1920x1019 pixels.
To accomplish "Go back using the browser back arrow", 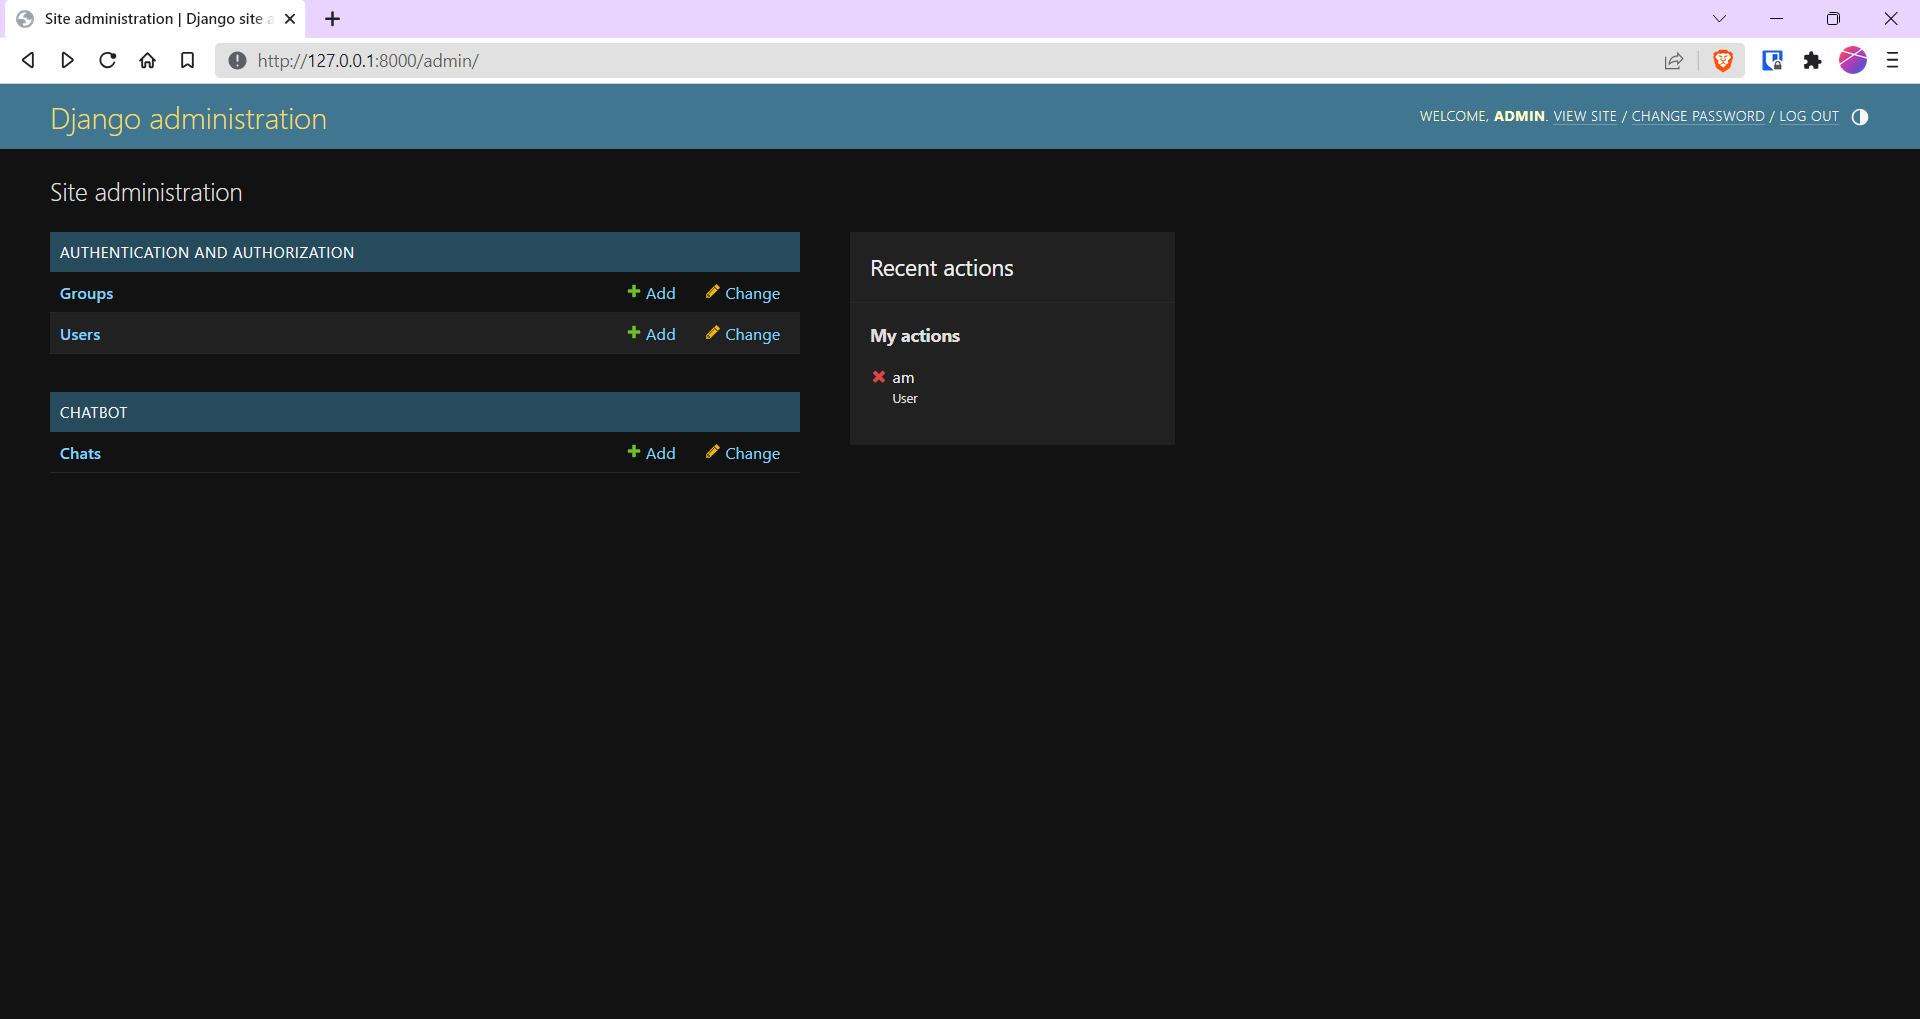I will tap(28, 60).
